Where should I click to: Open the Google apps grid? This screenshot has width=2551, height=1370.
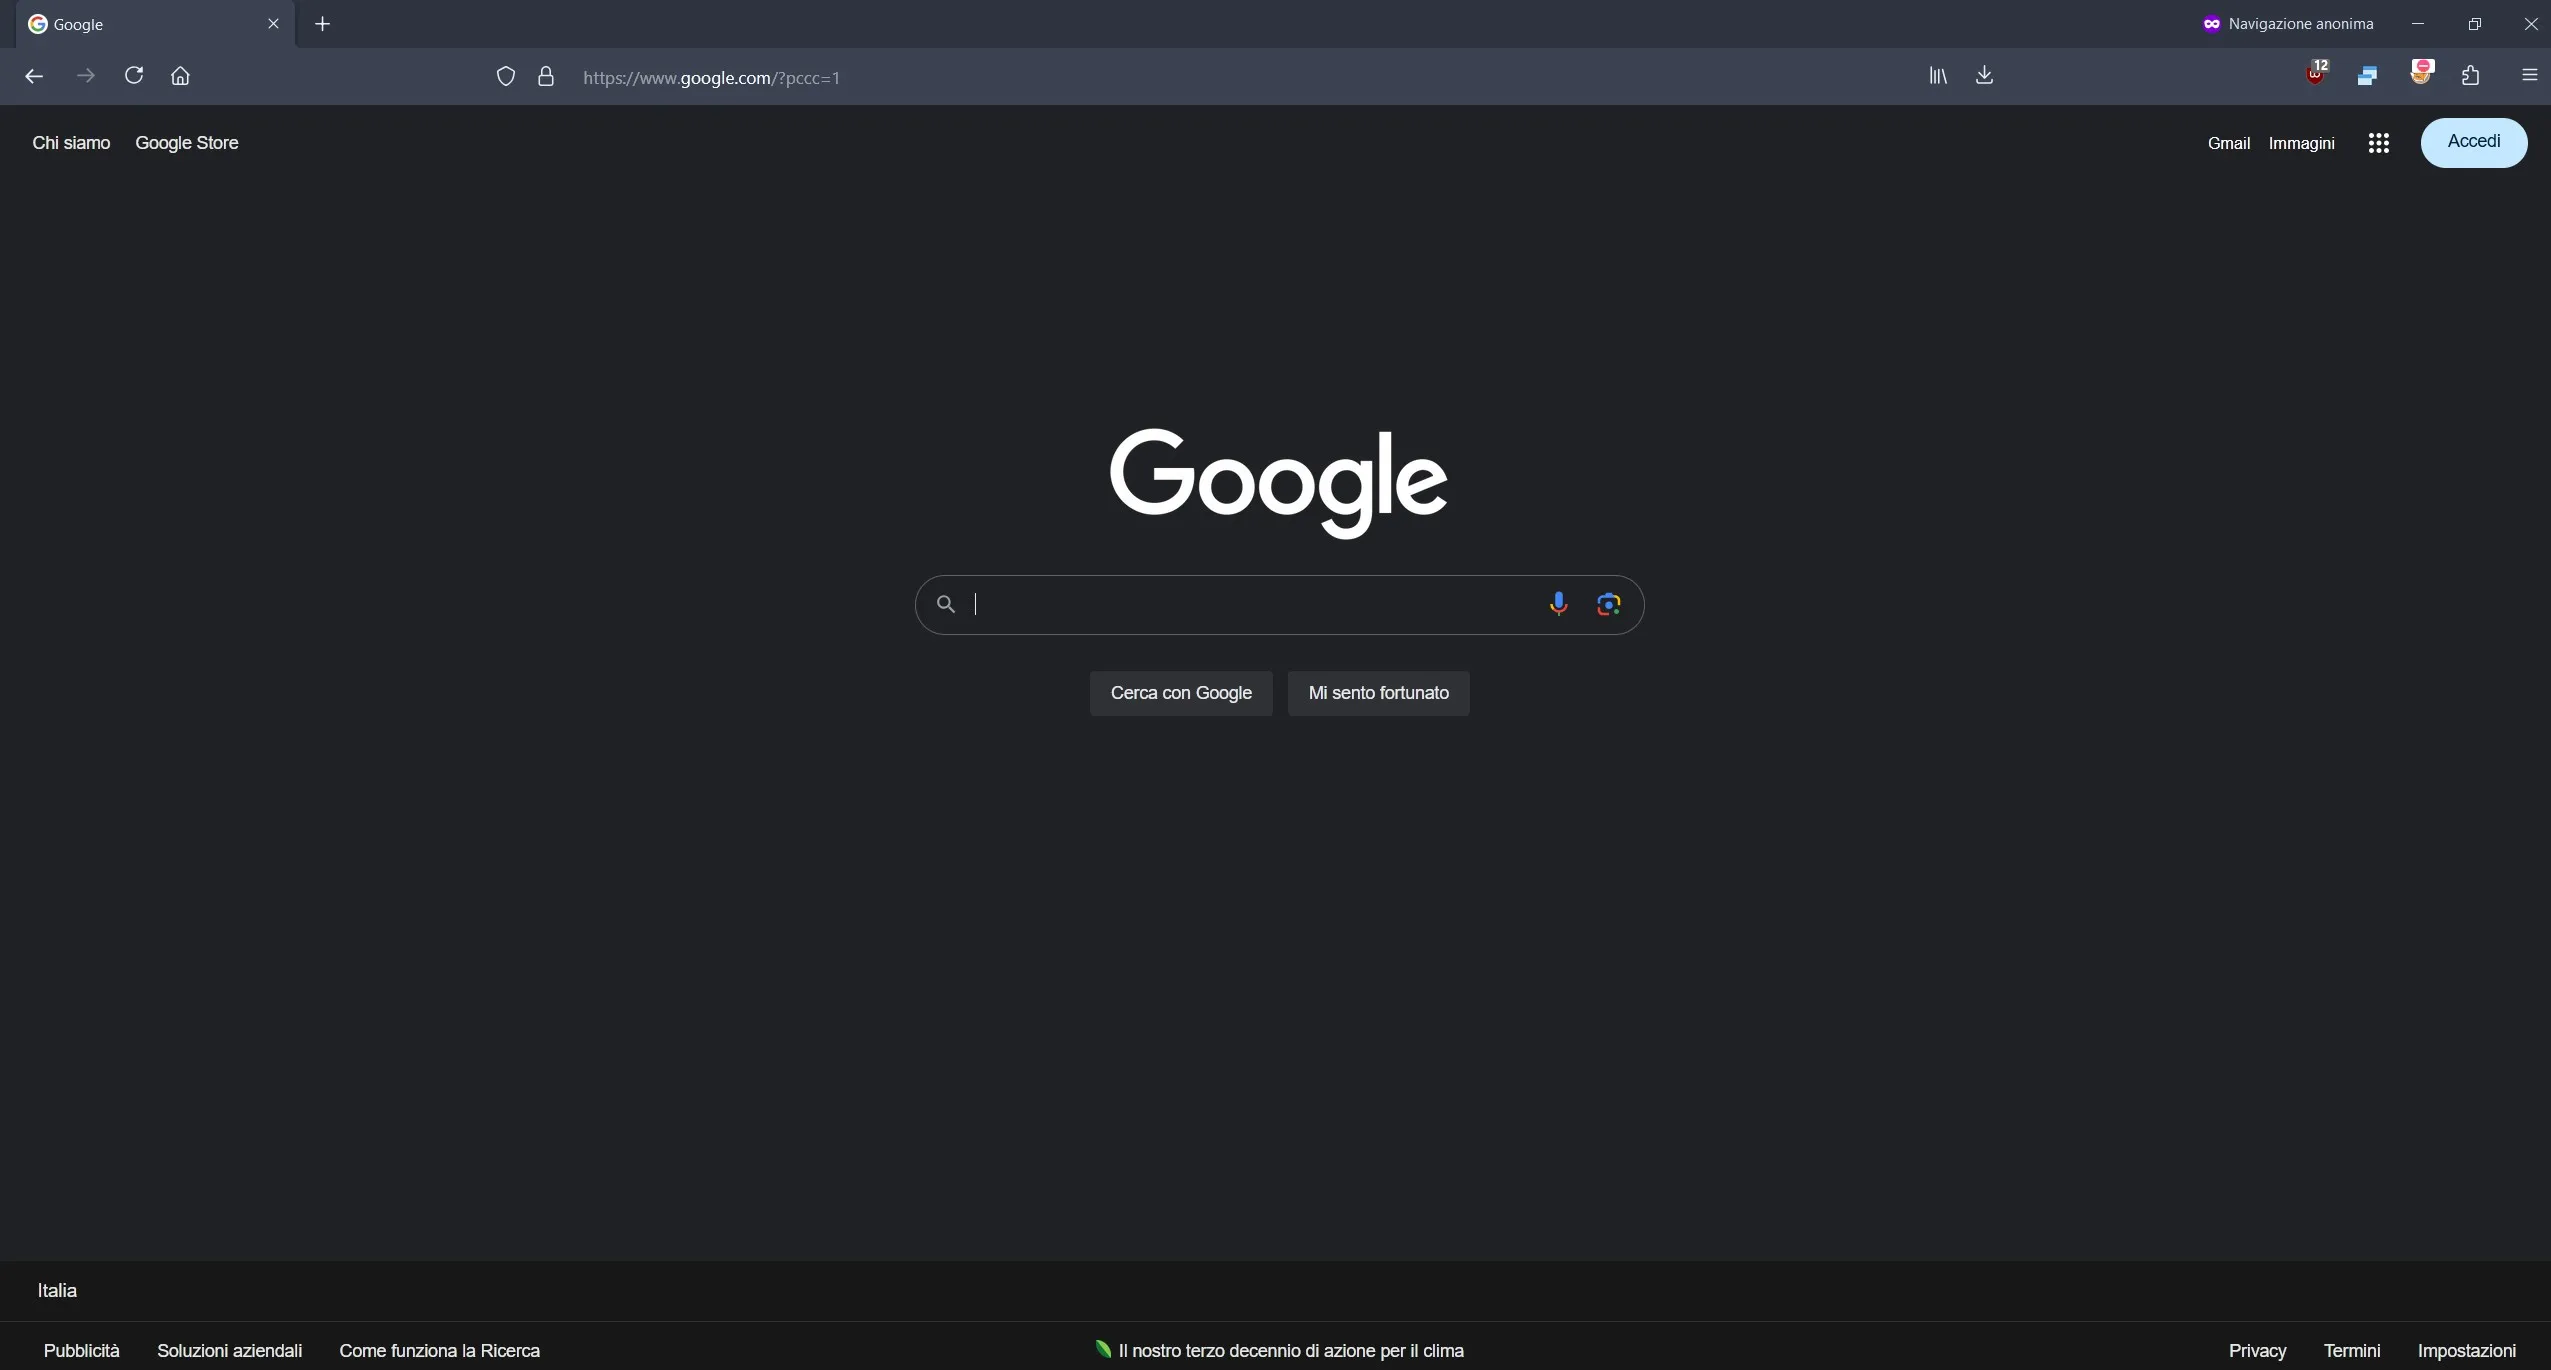2379,143
